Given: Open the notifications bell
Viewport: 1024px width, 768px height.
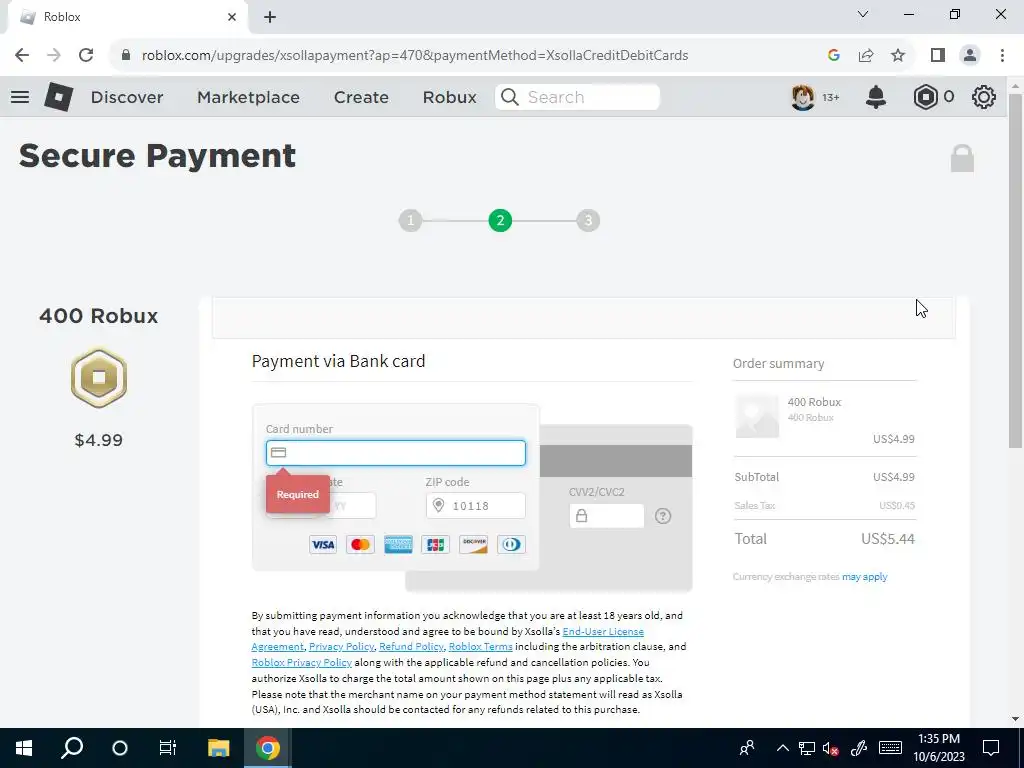Looking at the screenshot, I should coord(876,97).
